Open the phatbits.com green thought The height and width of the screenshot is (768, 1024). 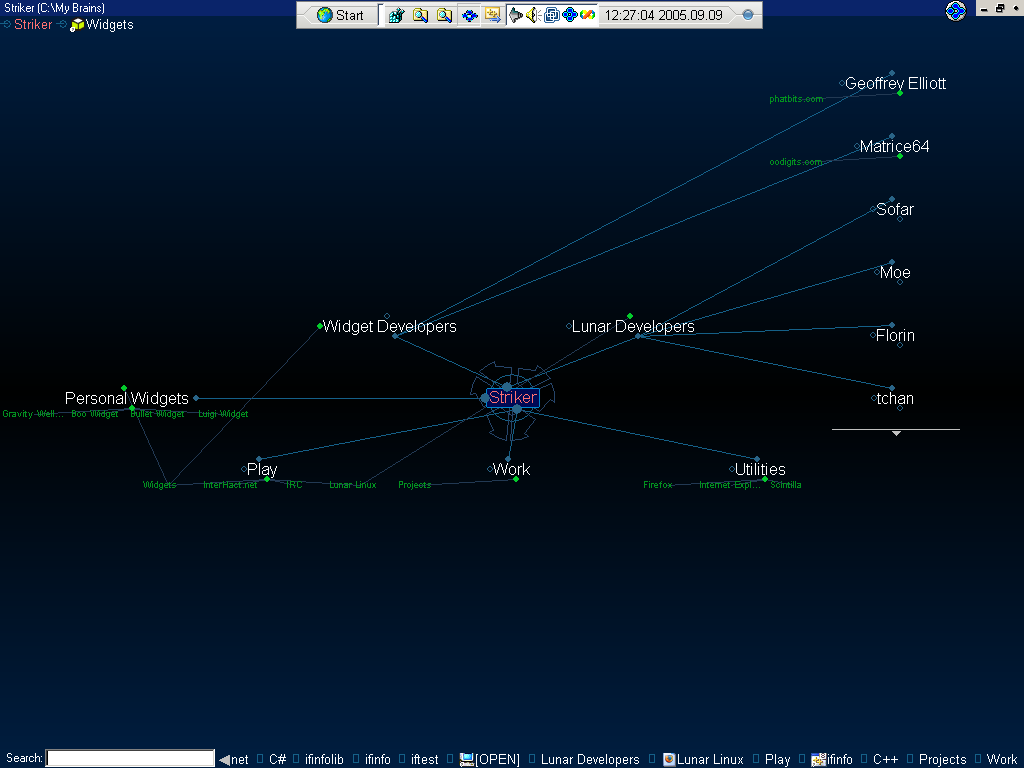[796, 99]
